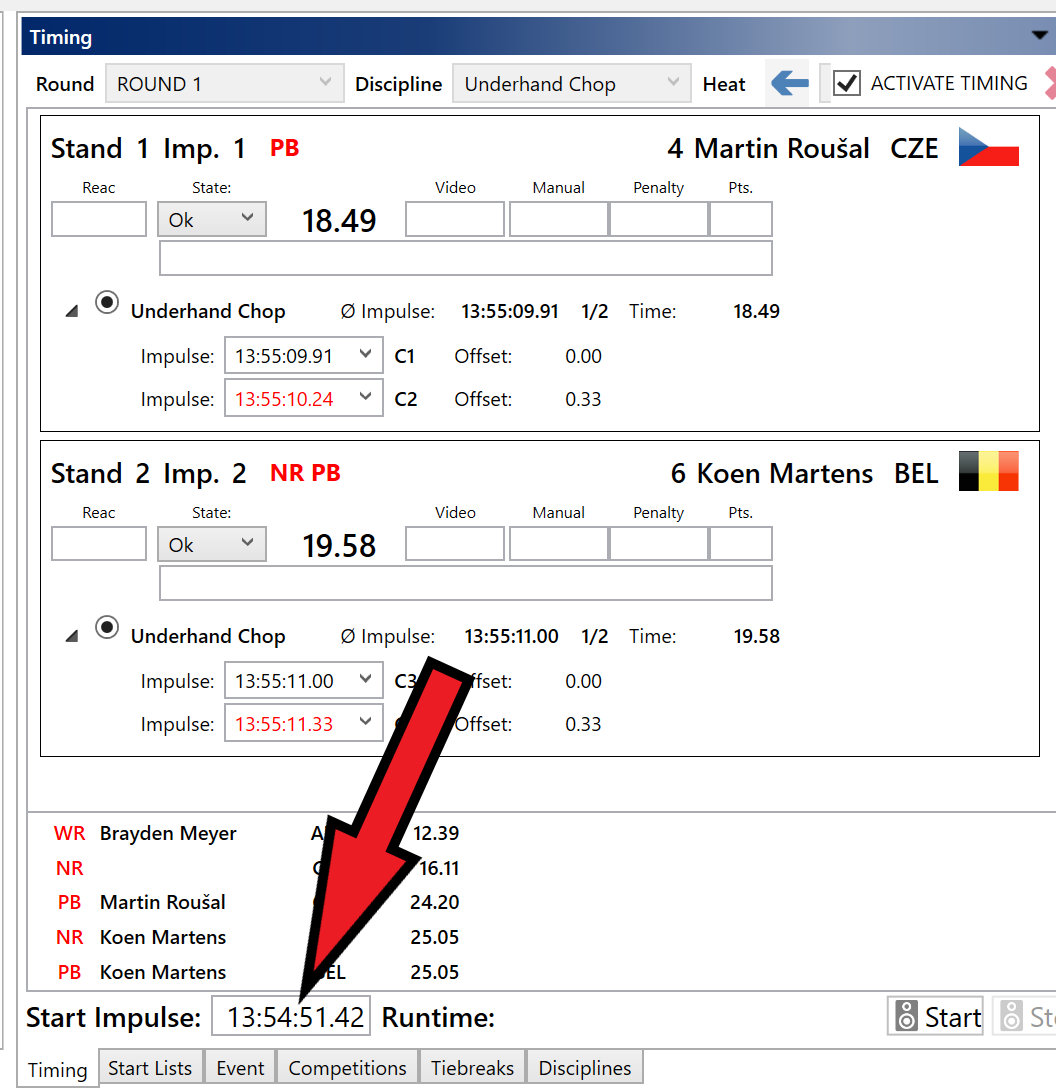Open the Discipline dropdown showing Underhand Chop
Viewport: 1056px width, 1092px height.
click(x=571, y=84)
